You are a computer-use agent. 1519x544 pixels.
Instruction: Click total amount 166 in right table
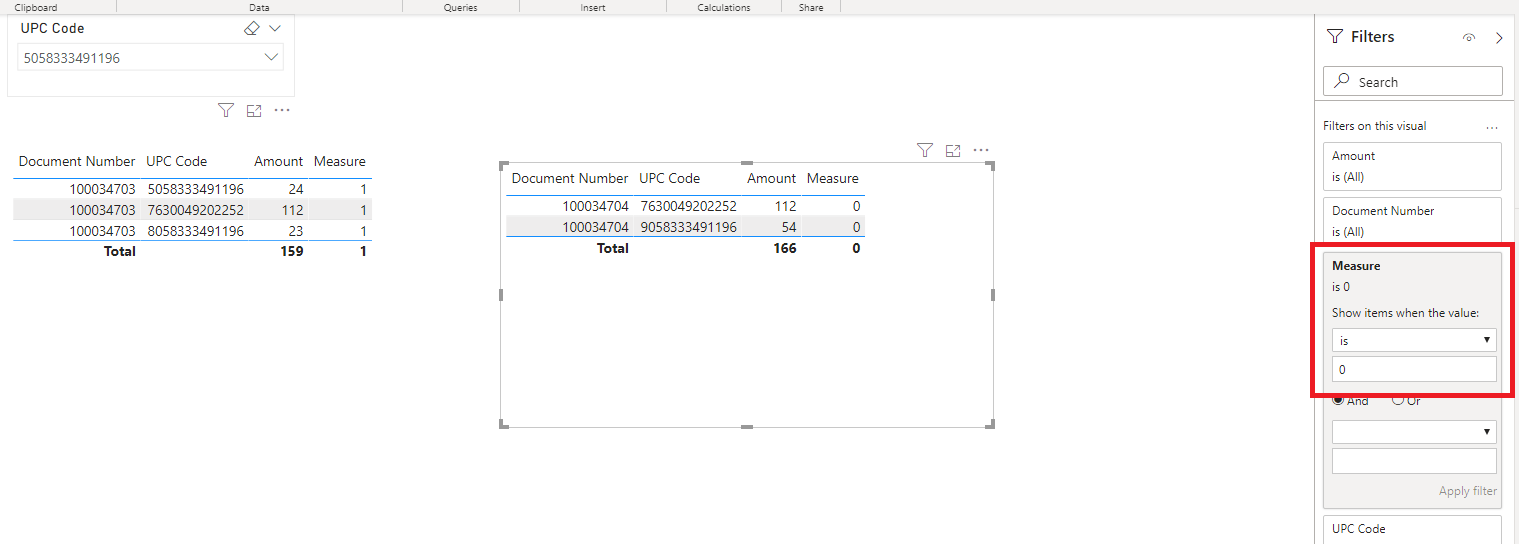click(784, 248)
